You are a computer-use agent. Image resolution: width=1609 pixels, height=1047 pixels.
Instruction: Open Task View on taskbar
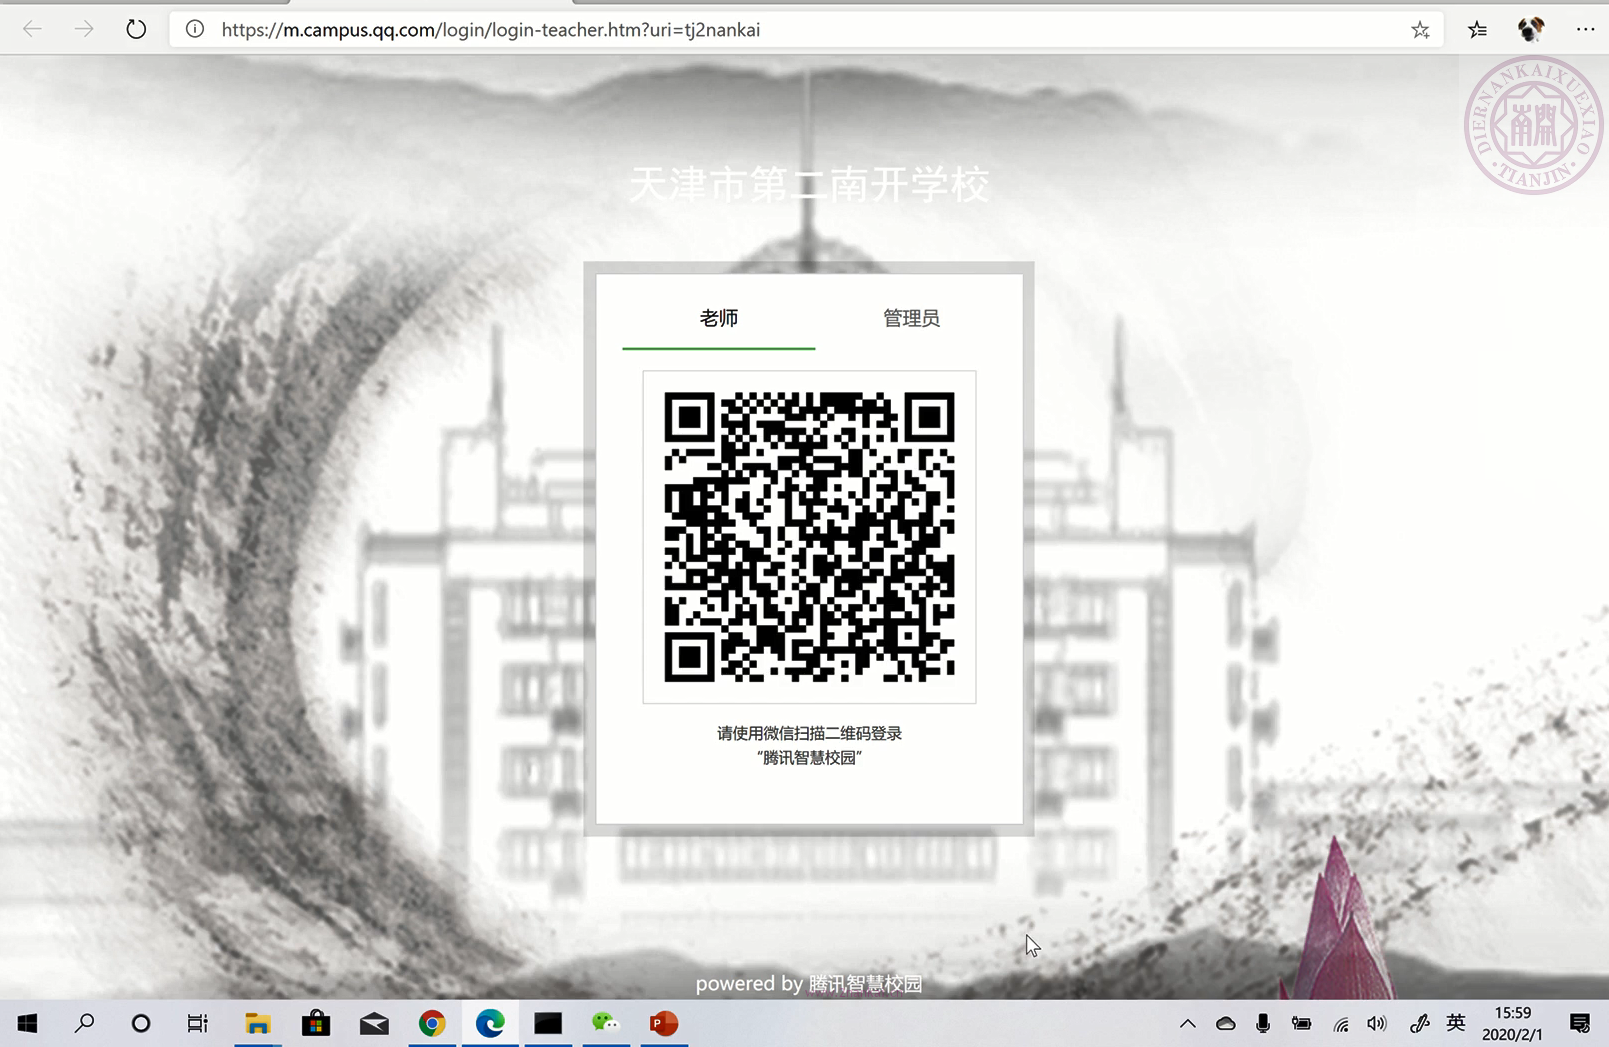(x=198, y=1023)
